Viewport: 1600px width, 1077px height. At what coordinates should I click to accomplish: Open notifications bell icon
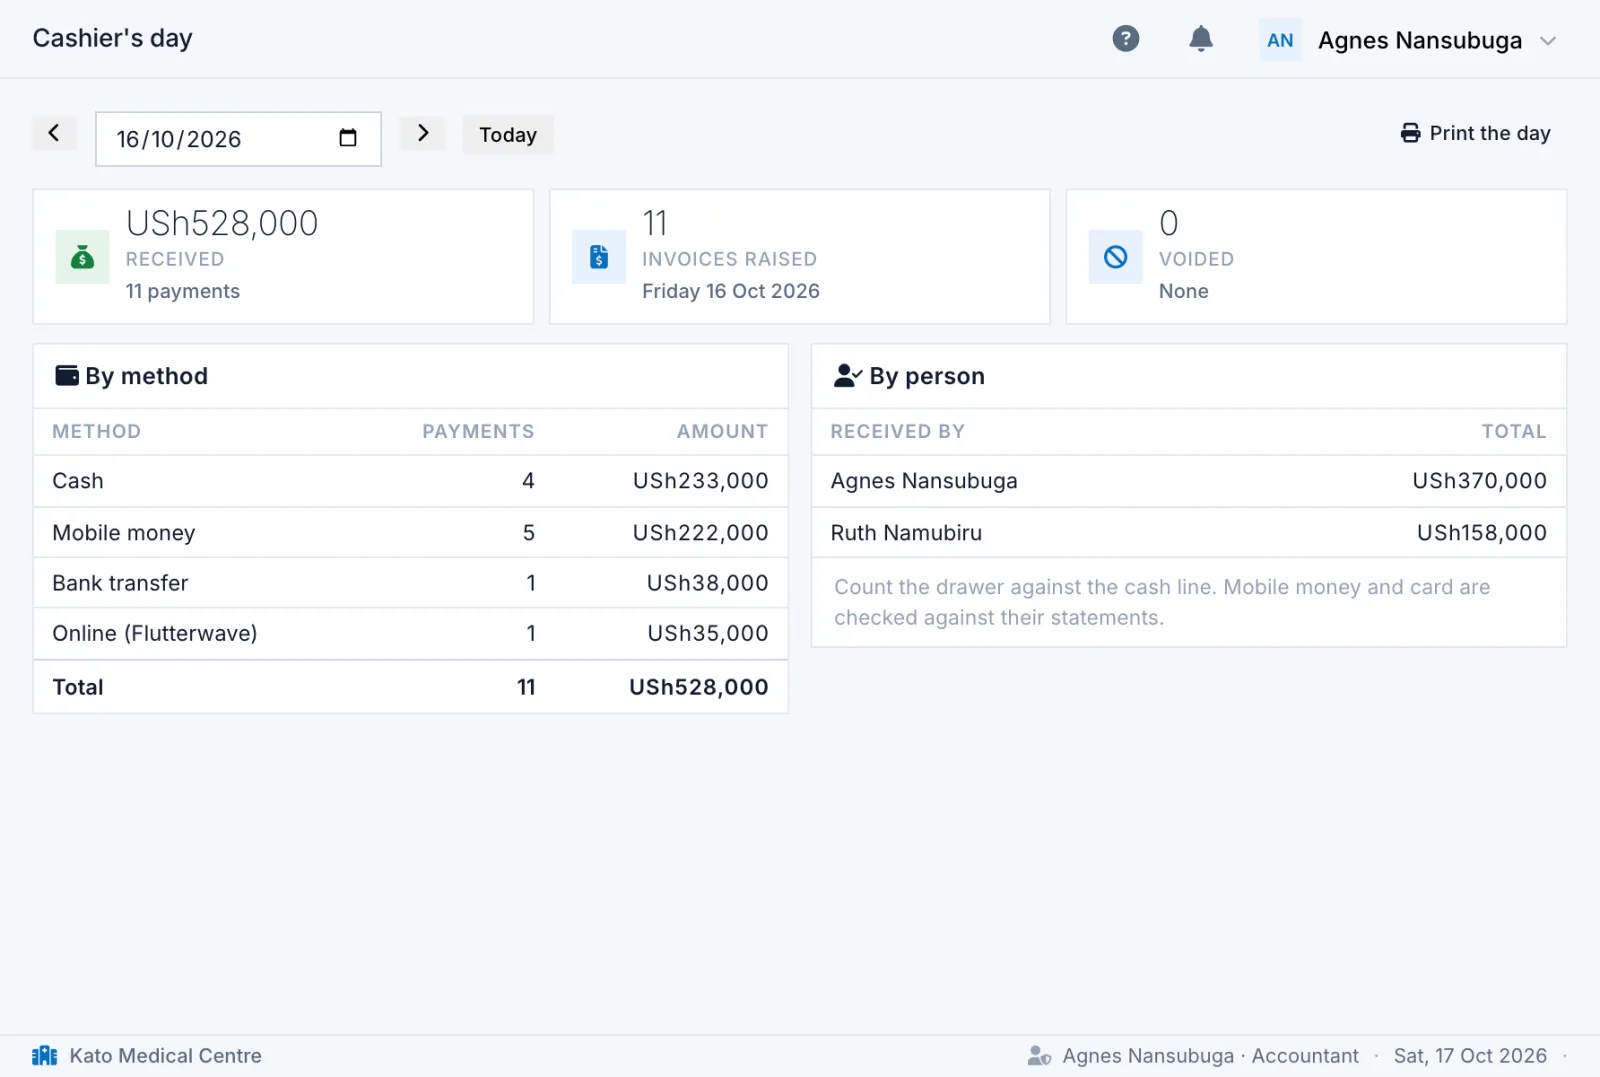1201,39
